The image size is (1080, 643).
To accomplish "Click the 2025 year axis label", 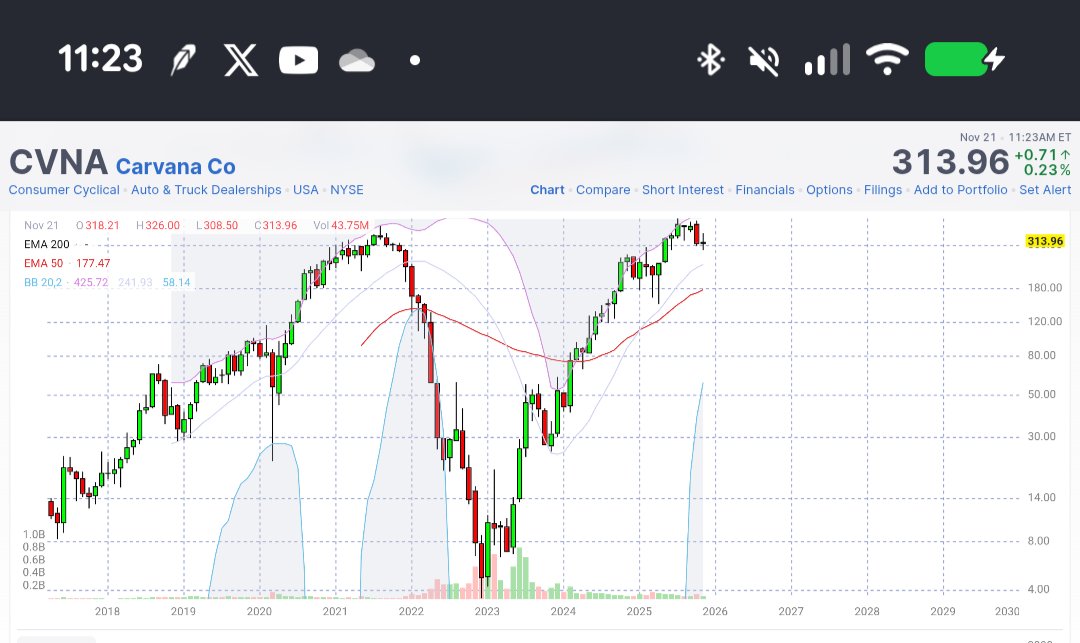I will click(x=639, y=611).
